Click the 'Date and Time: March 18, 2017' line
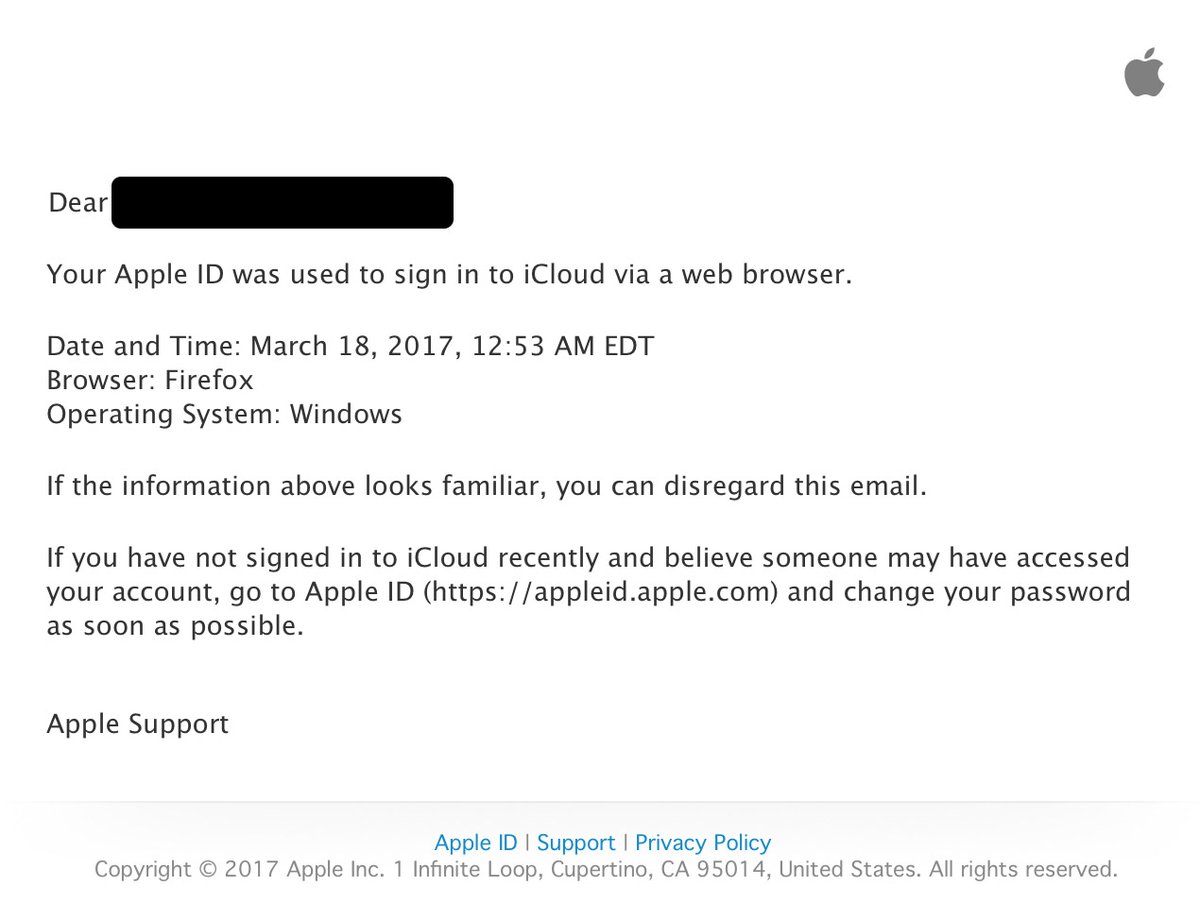Image resolution: width=1200 pixels, height=920 pixels. pyautogui.click(x=350, y=348)
